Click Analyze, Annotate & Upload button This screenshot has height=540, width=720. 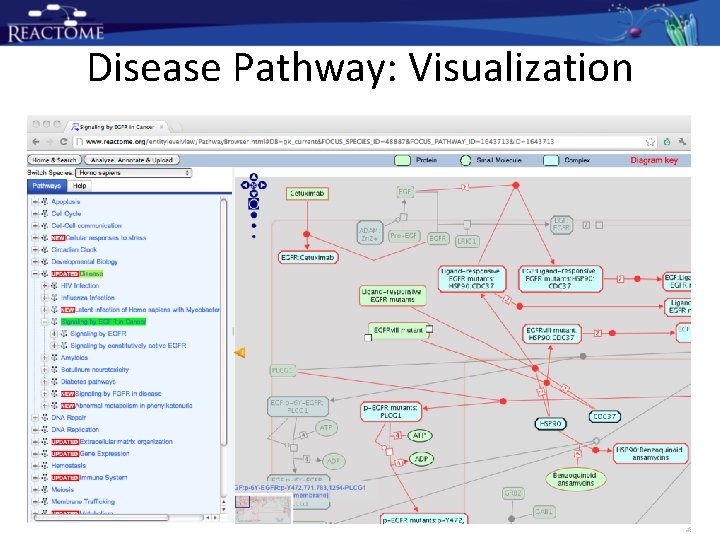coord(132,160)
